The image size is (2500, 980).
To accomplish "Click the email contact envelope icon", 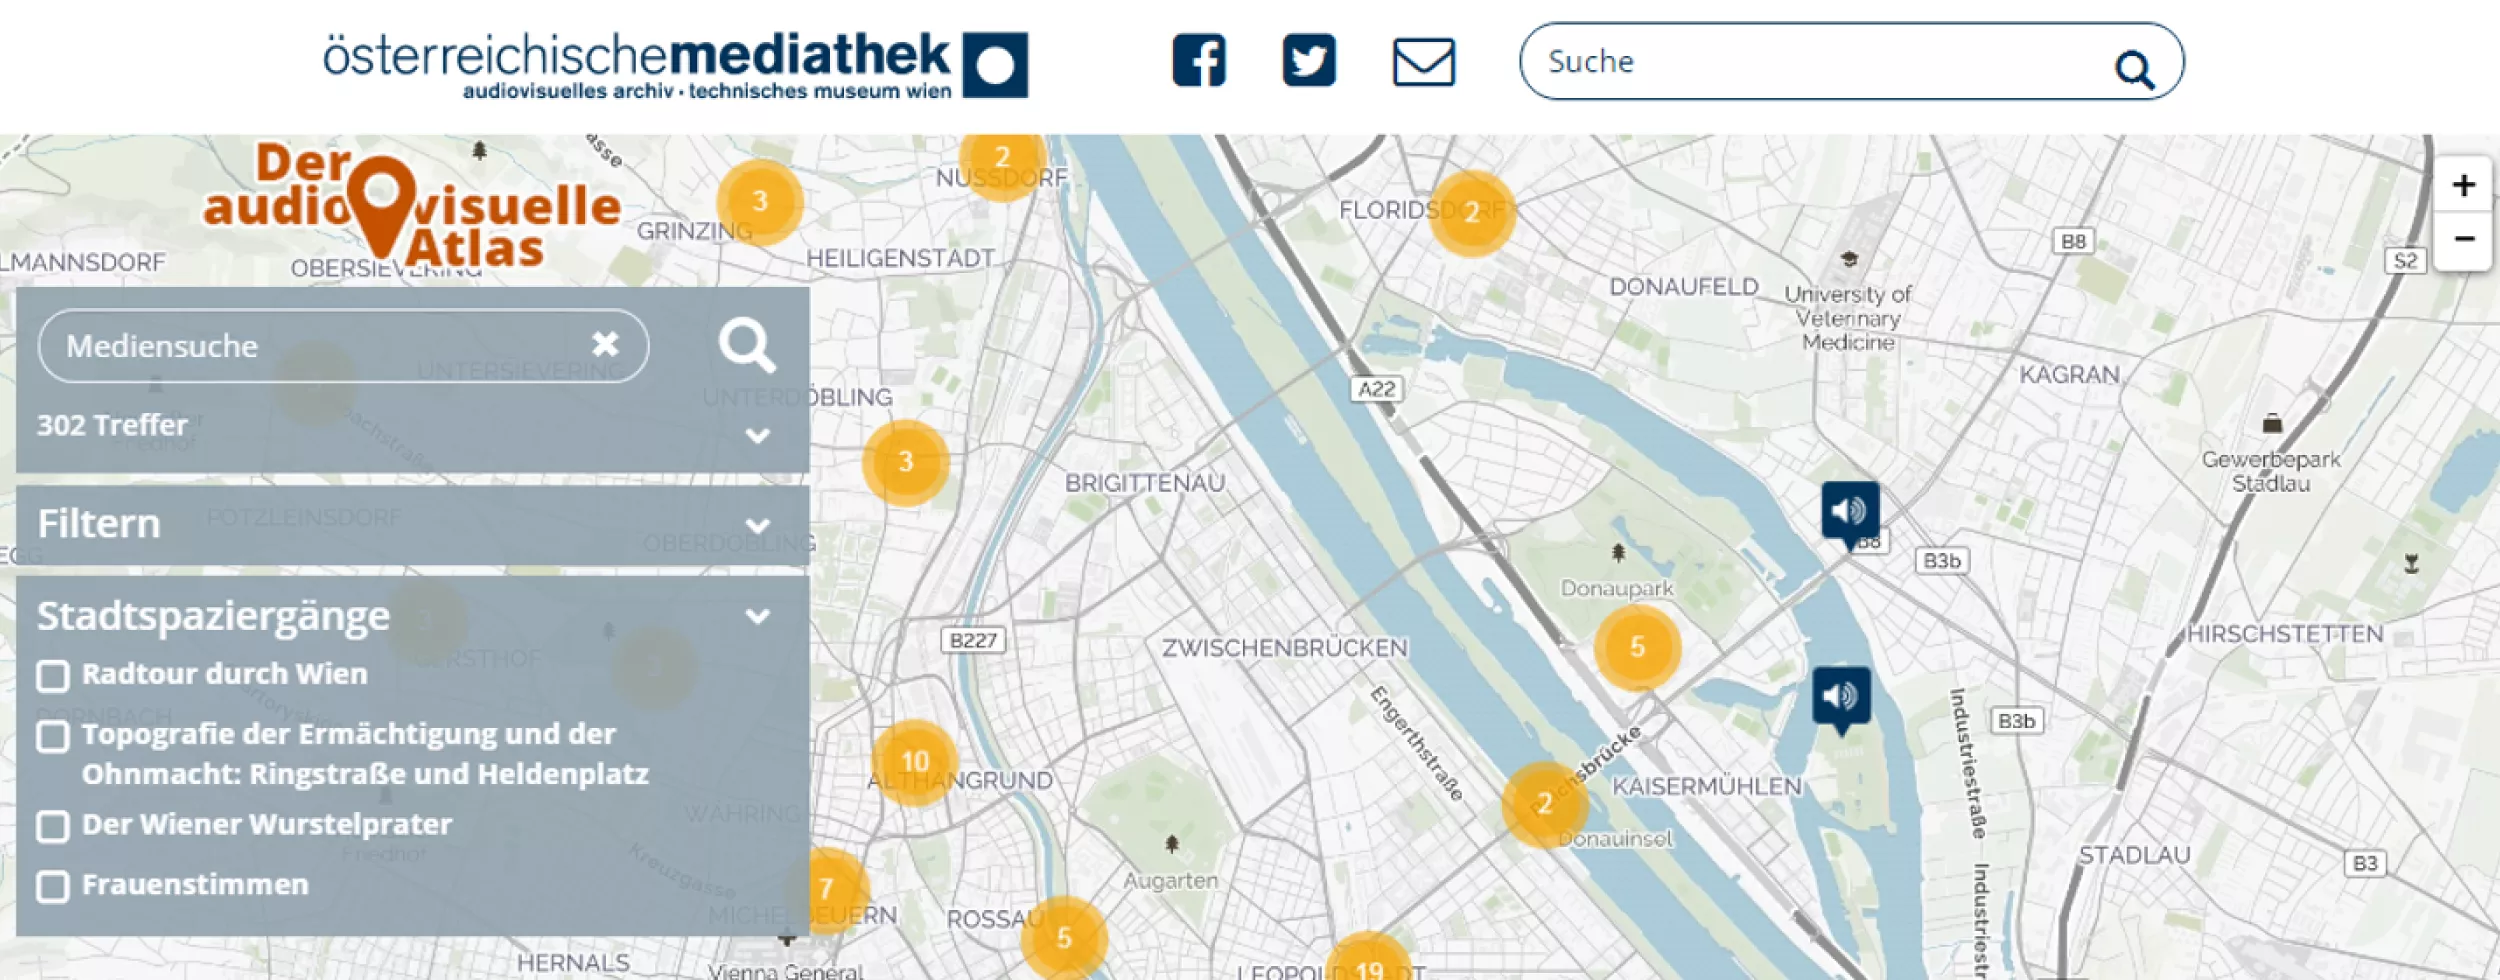I will [x=1422, y=62].
